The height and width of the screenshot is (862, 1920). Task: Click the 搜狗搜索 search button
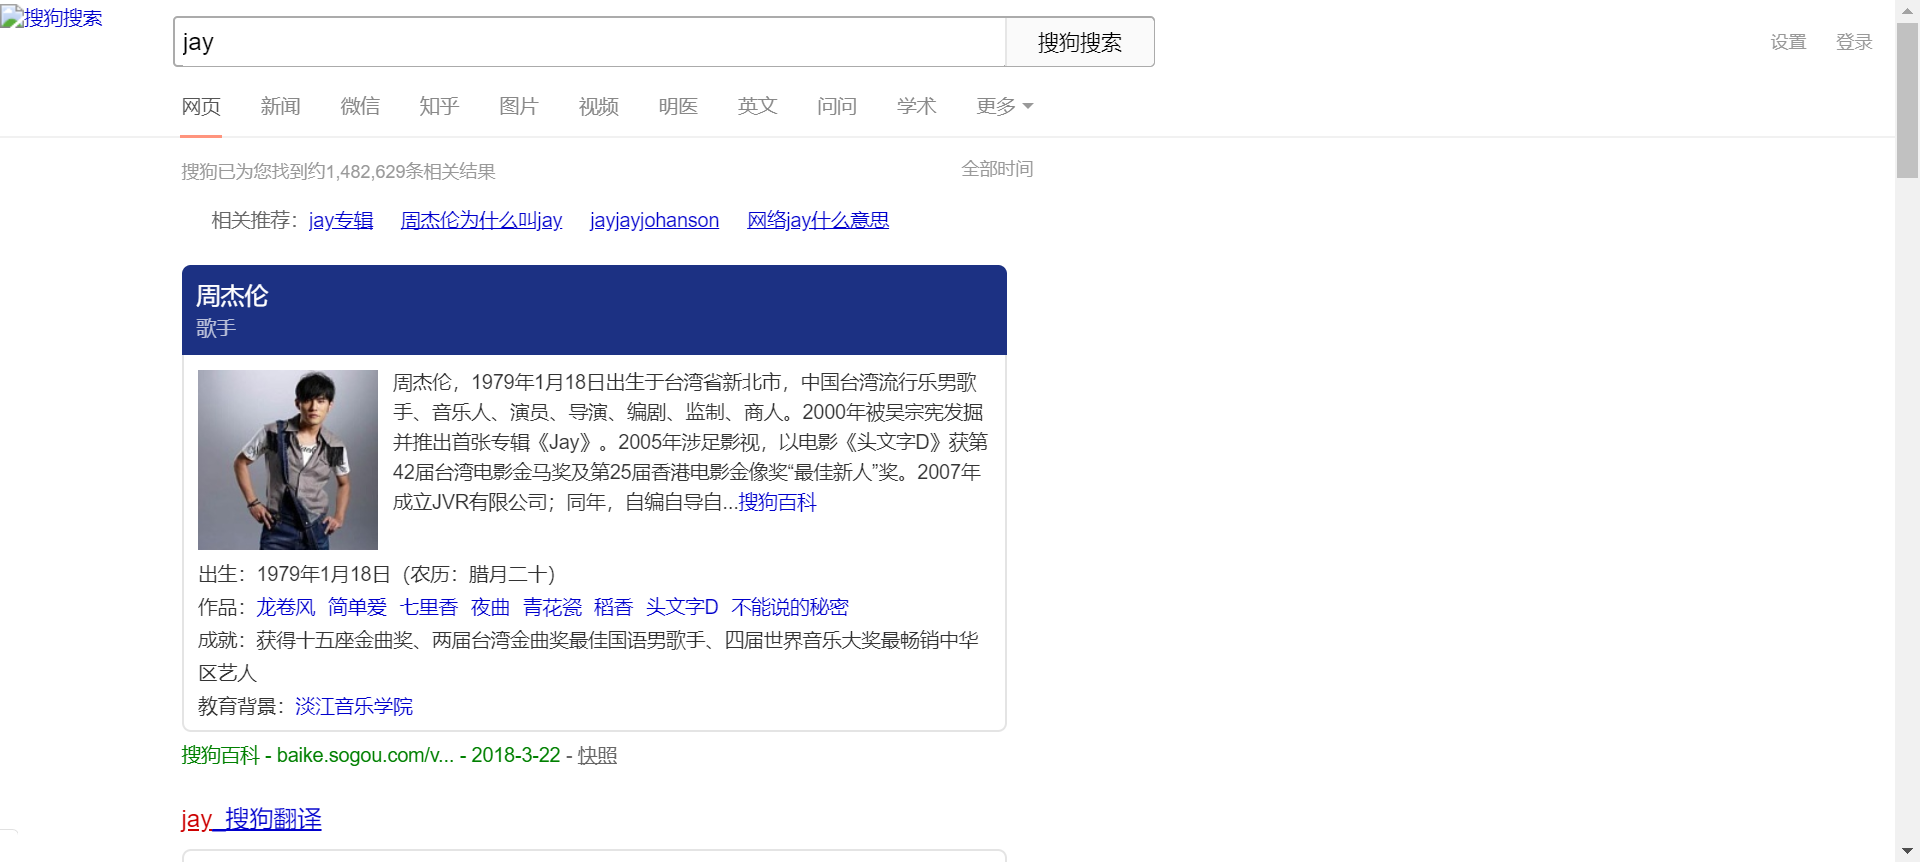tap(1080, 42)
